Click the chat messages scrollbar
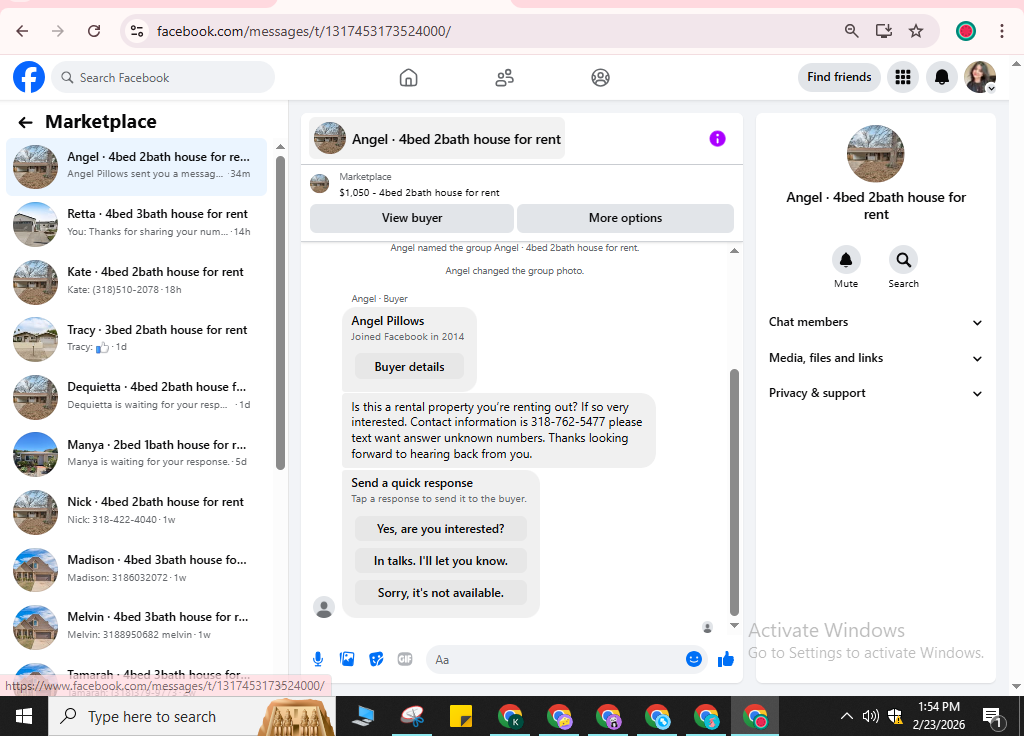This screenshot has height=736, width=1024. coord(734,492)
